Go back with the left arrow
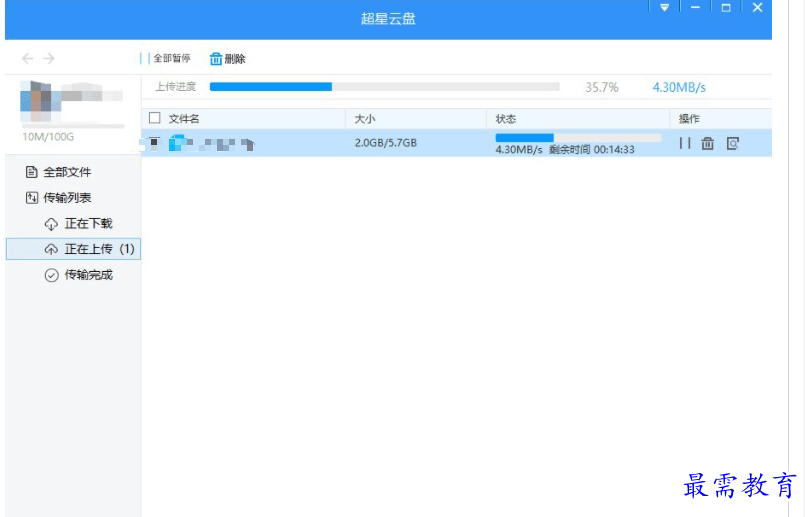Viewport: 805px width, 517px height. tap(28, 59)
